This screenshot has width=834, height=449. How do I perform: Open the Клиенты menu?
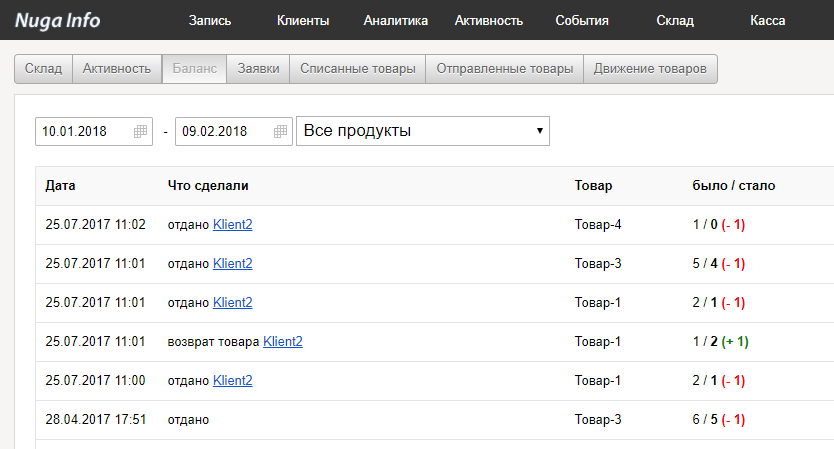(x=303, y=20)
